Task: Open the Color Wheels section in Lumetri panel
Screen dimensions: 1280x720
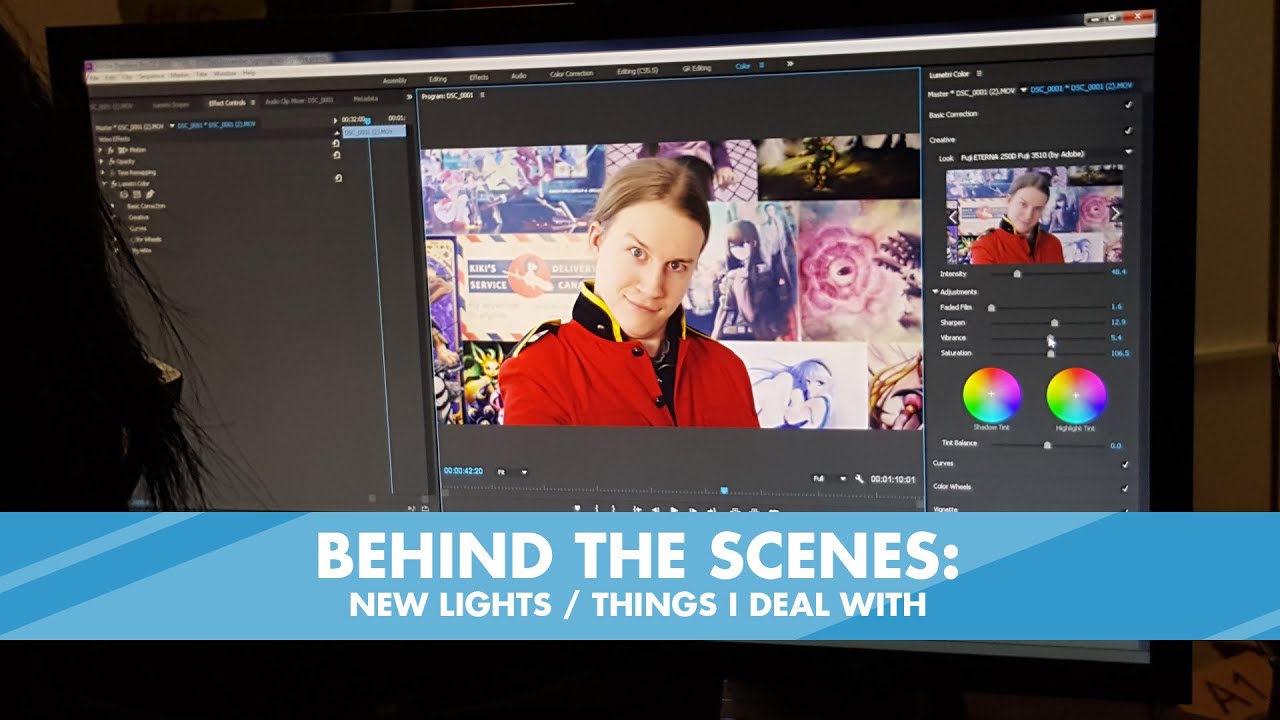Action: (951, 487)
